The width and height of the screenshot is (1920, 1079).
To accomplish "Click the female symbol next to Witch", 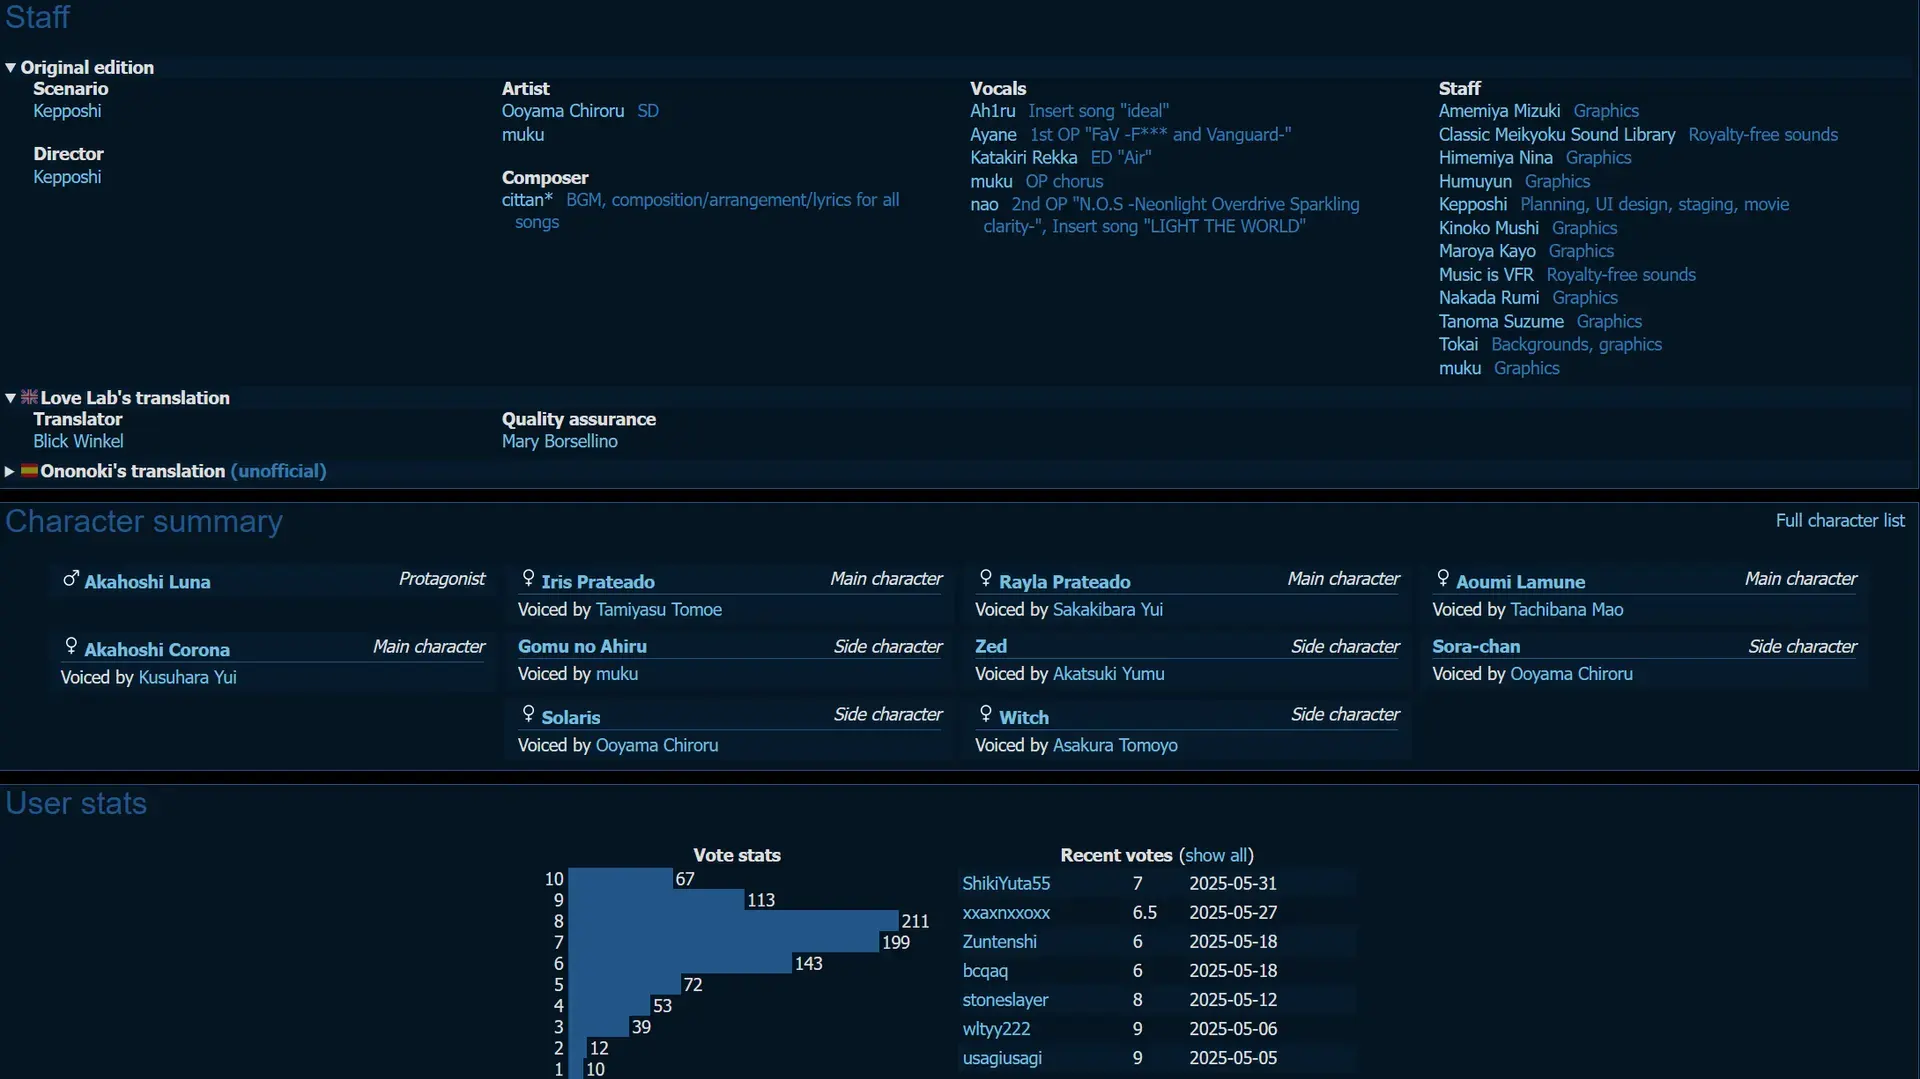I will click(985, 714).
